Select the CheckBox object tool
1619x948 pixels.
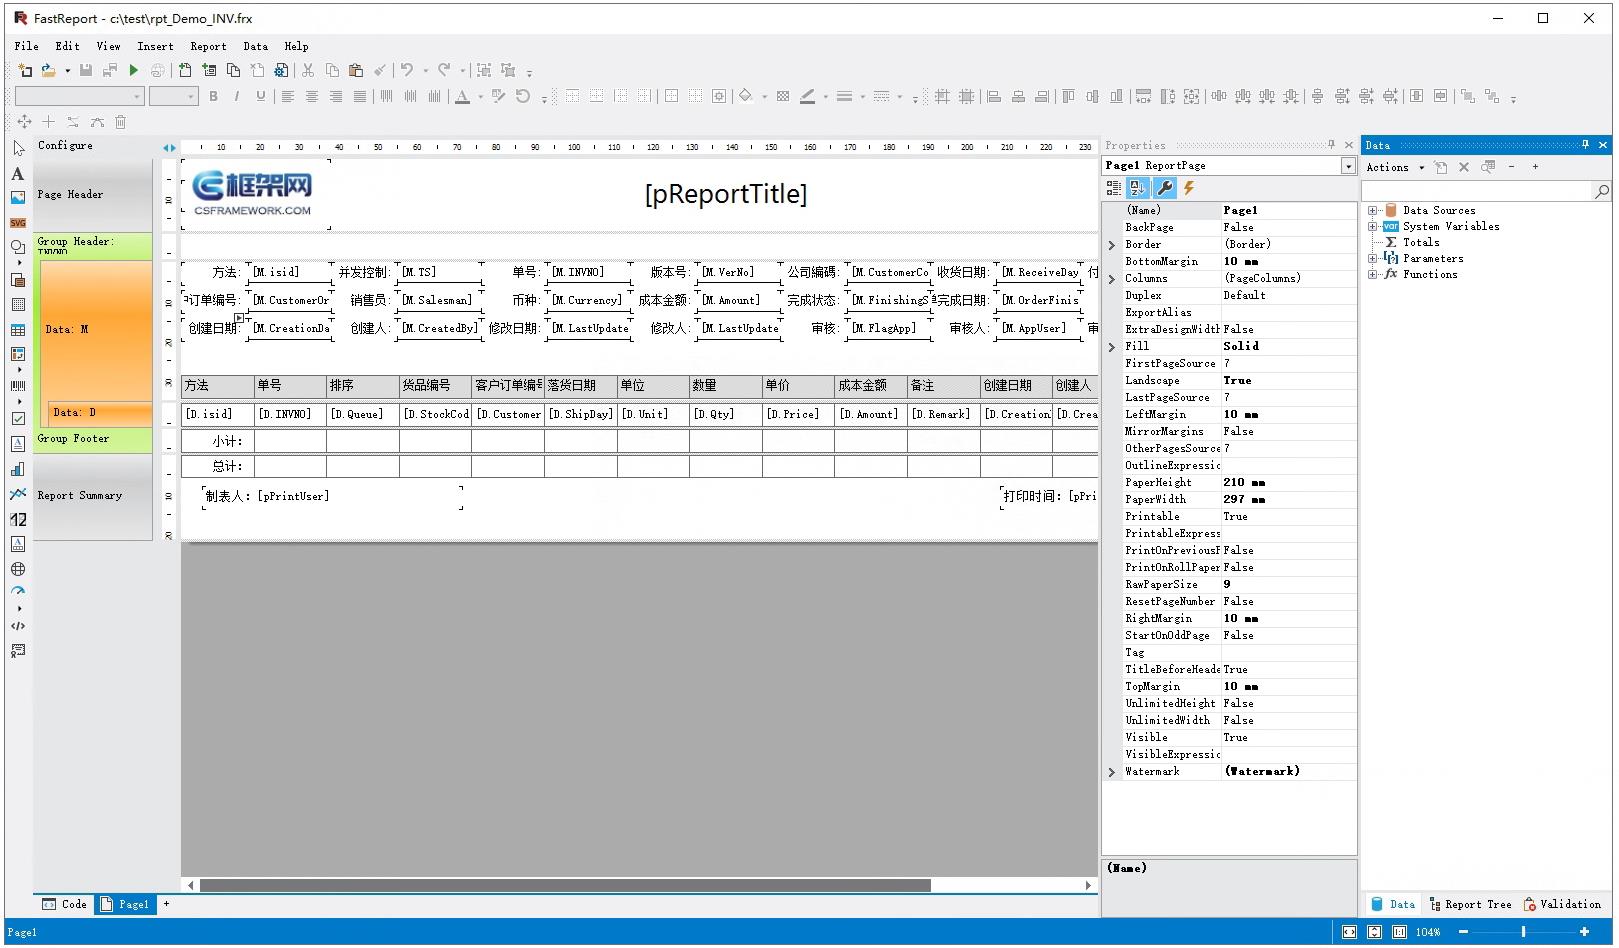click(x=18, y=419)
